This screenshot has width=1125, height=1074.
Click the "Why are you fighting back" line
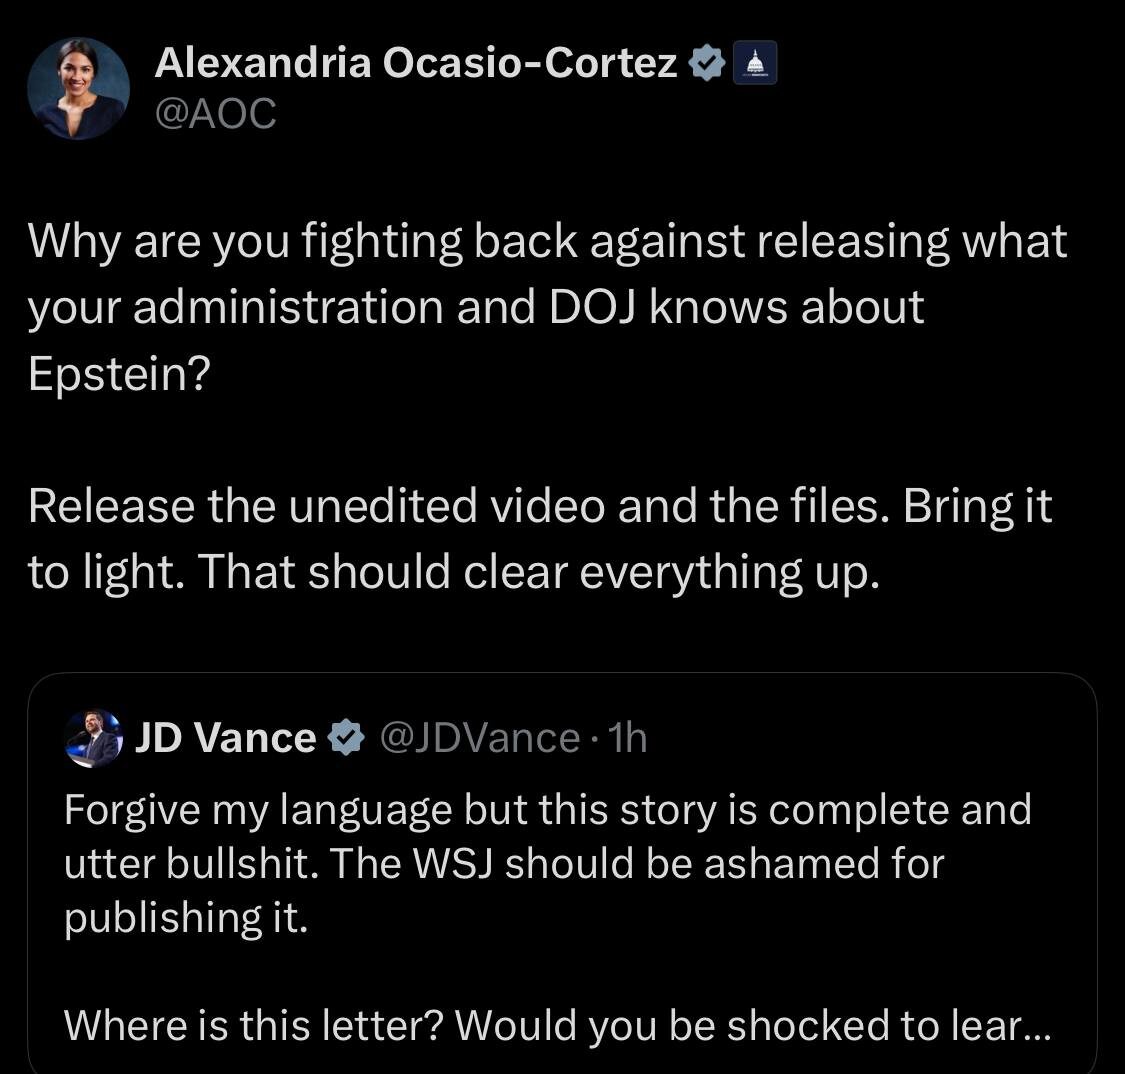pos(547,243)
